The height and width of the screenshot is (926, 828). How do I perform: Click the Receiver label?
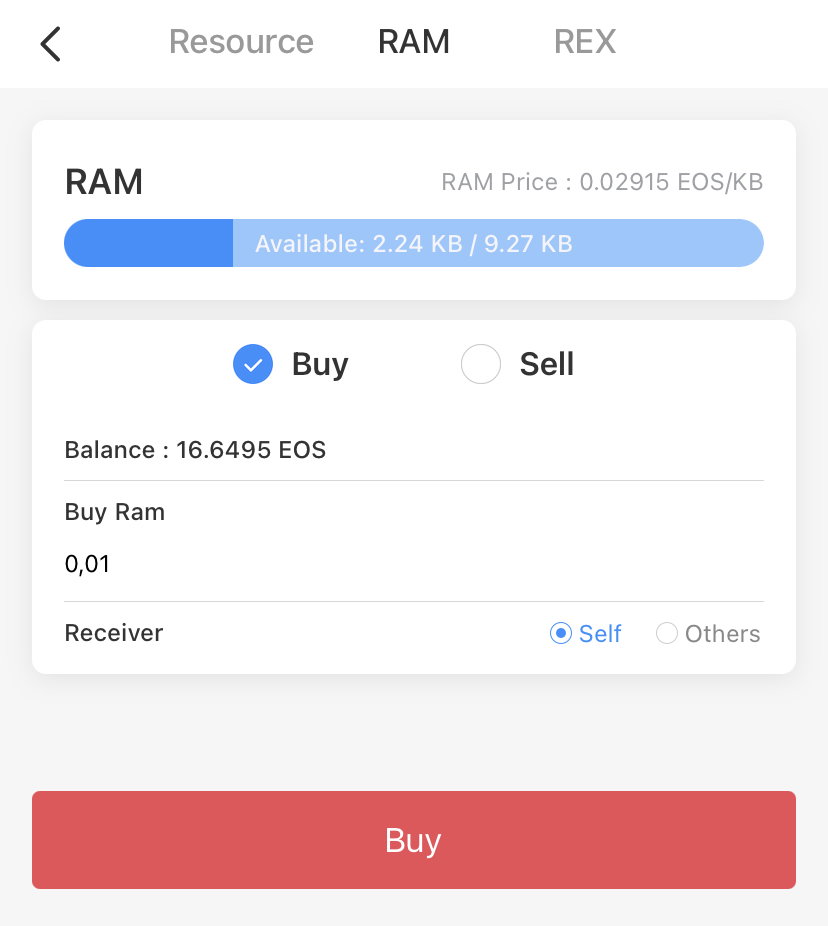[x=114, y=633]
